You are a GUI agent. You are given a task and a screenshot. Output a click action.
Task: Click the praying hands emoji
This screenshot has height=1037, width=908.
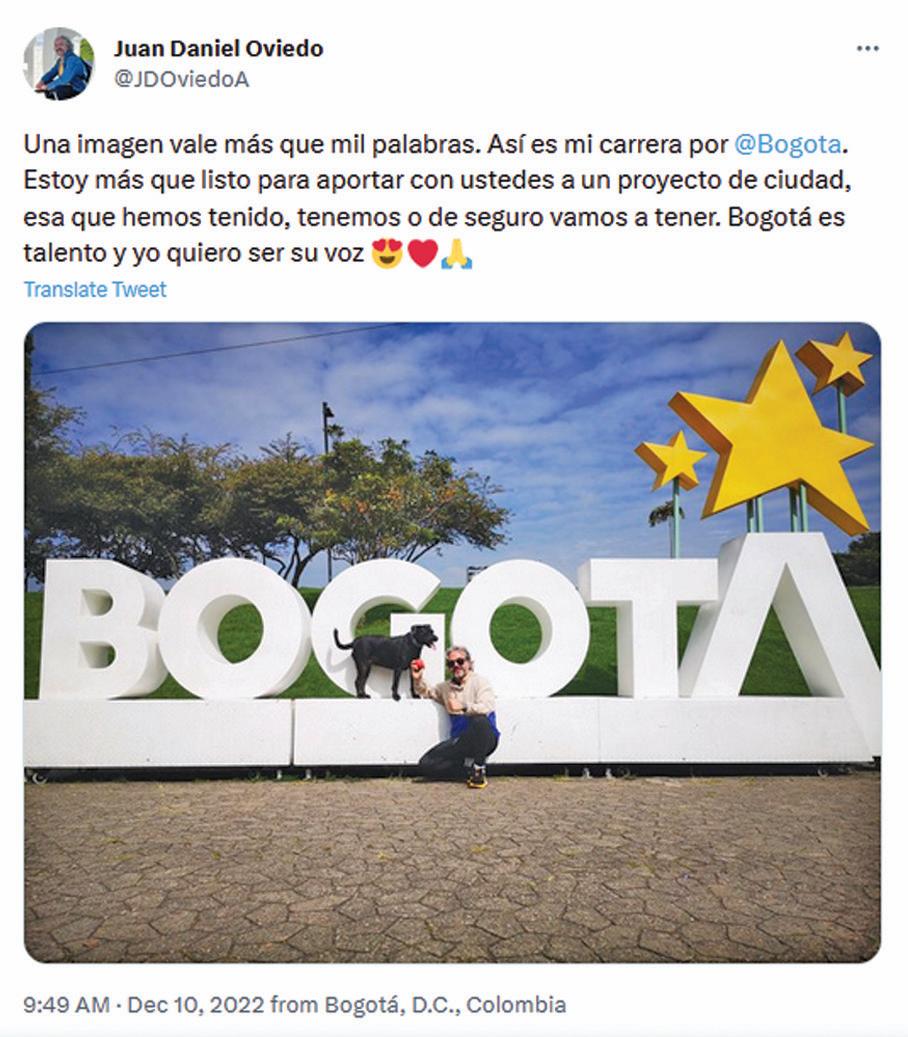pos(457,254)
